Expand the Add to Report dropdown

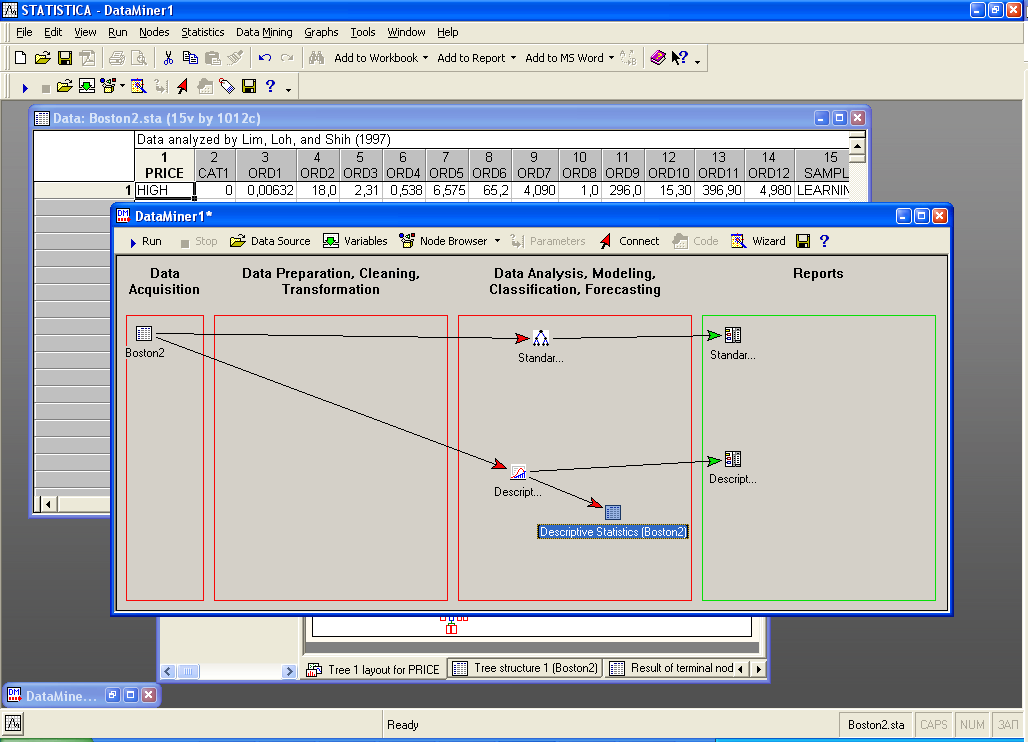point(513,58)
